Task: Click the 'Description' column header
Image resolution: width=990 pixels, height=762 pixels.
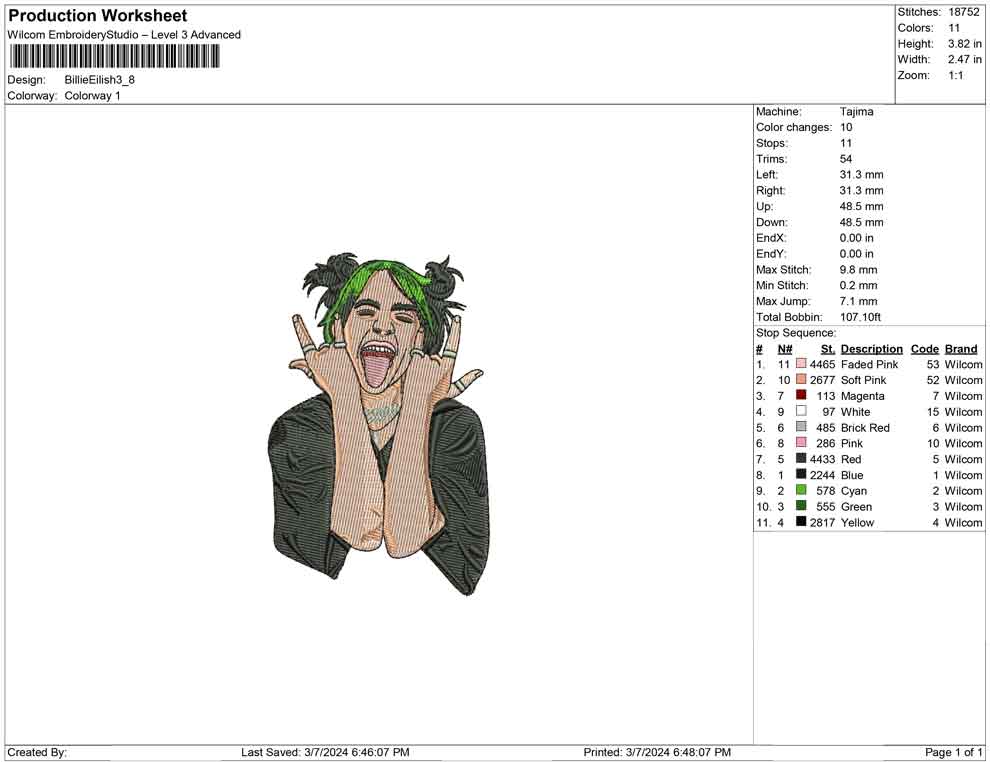Action: click(x=872, y=348)
